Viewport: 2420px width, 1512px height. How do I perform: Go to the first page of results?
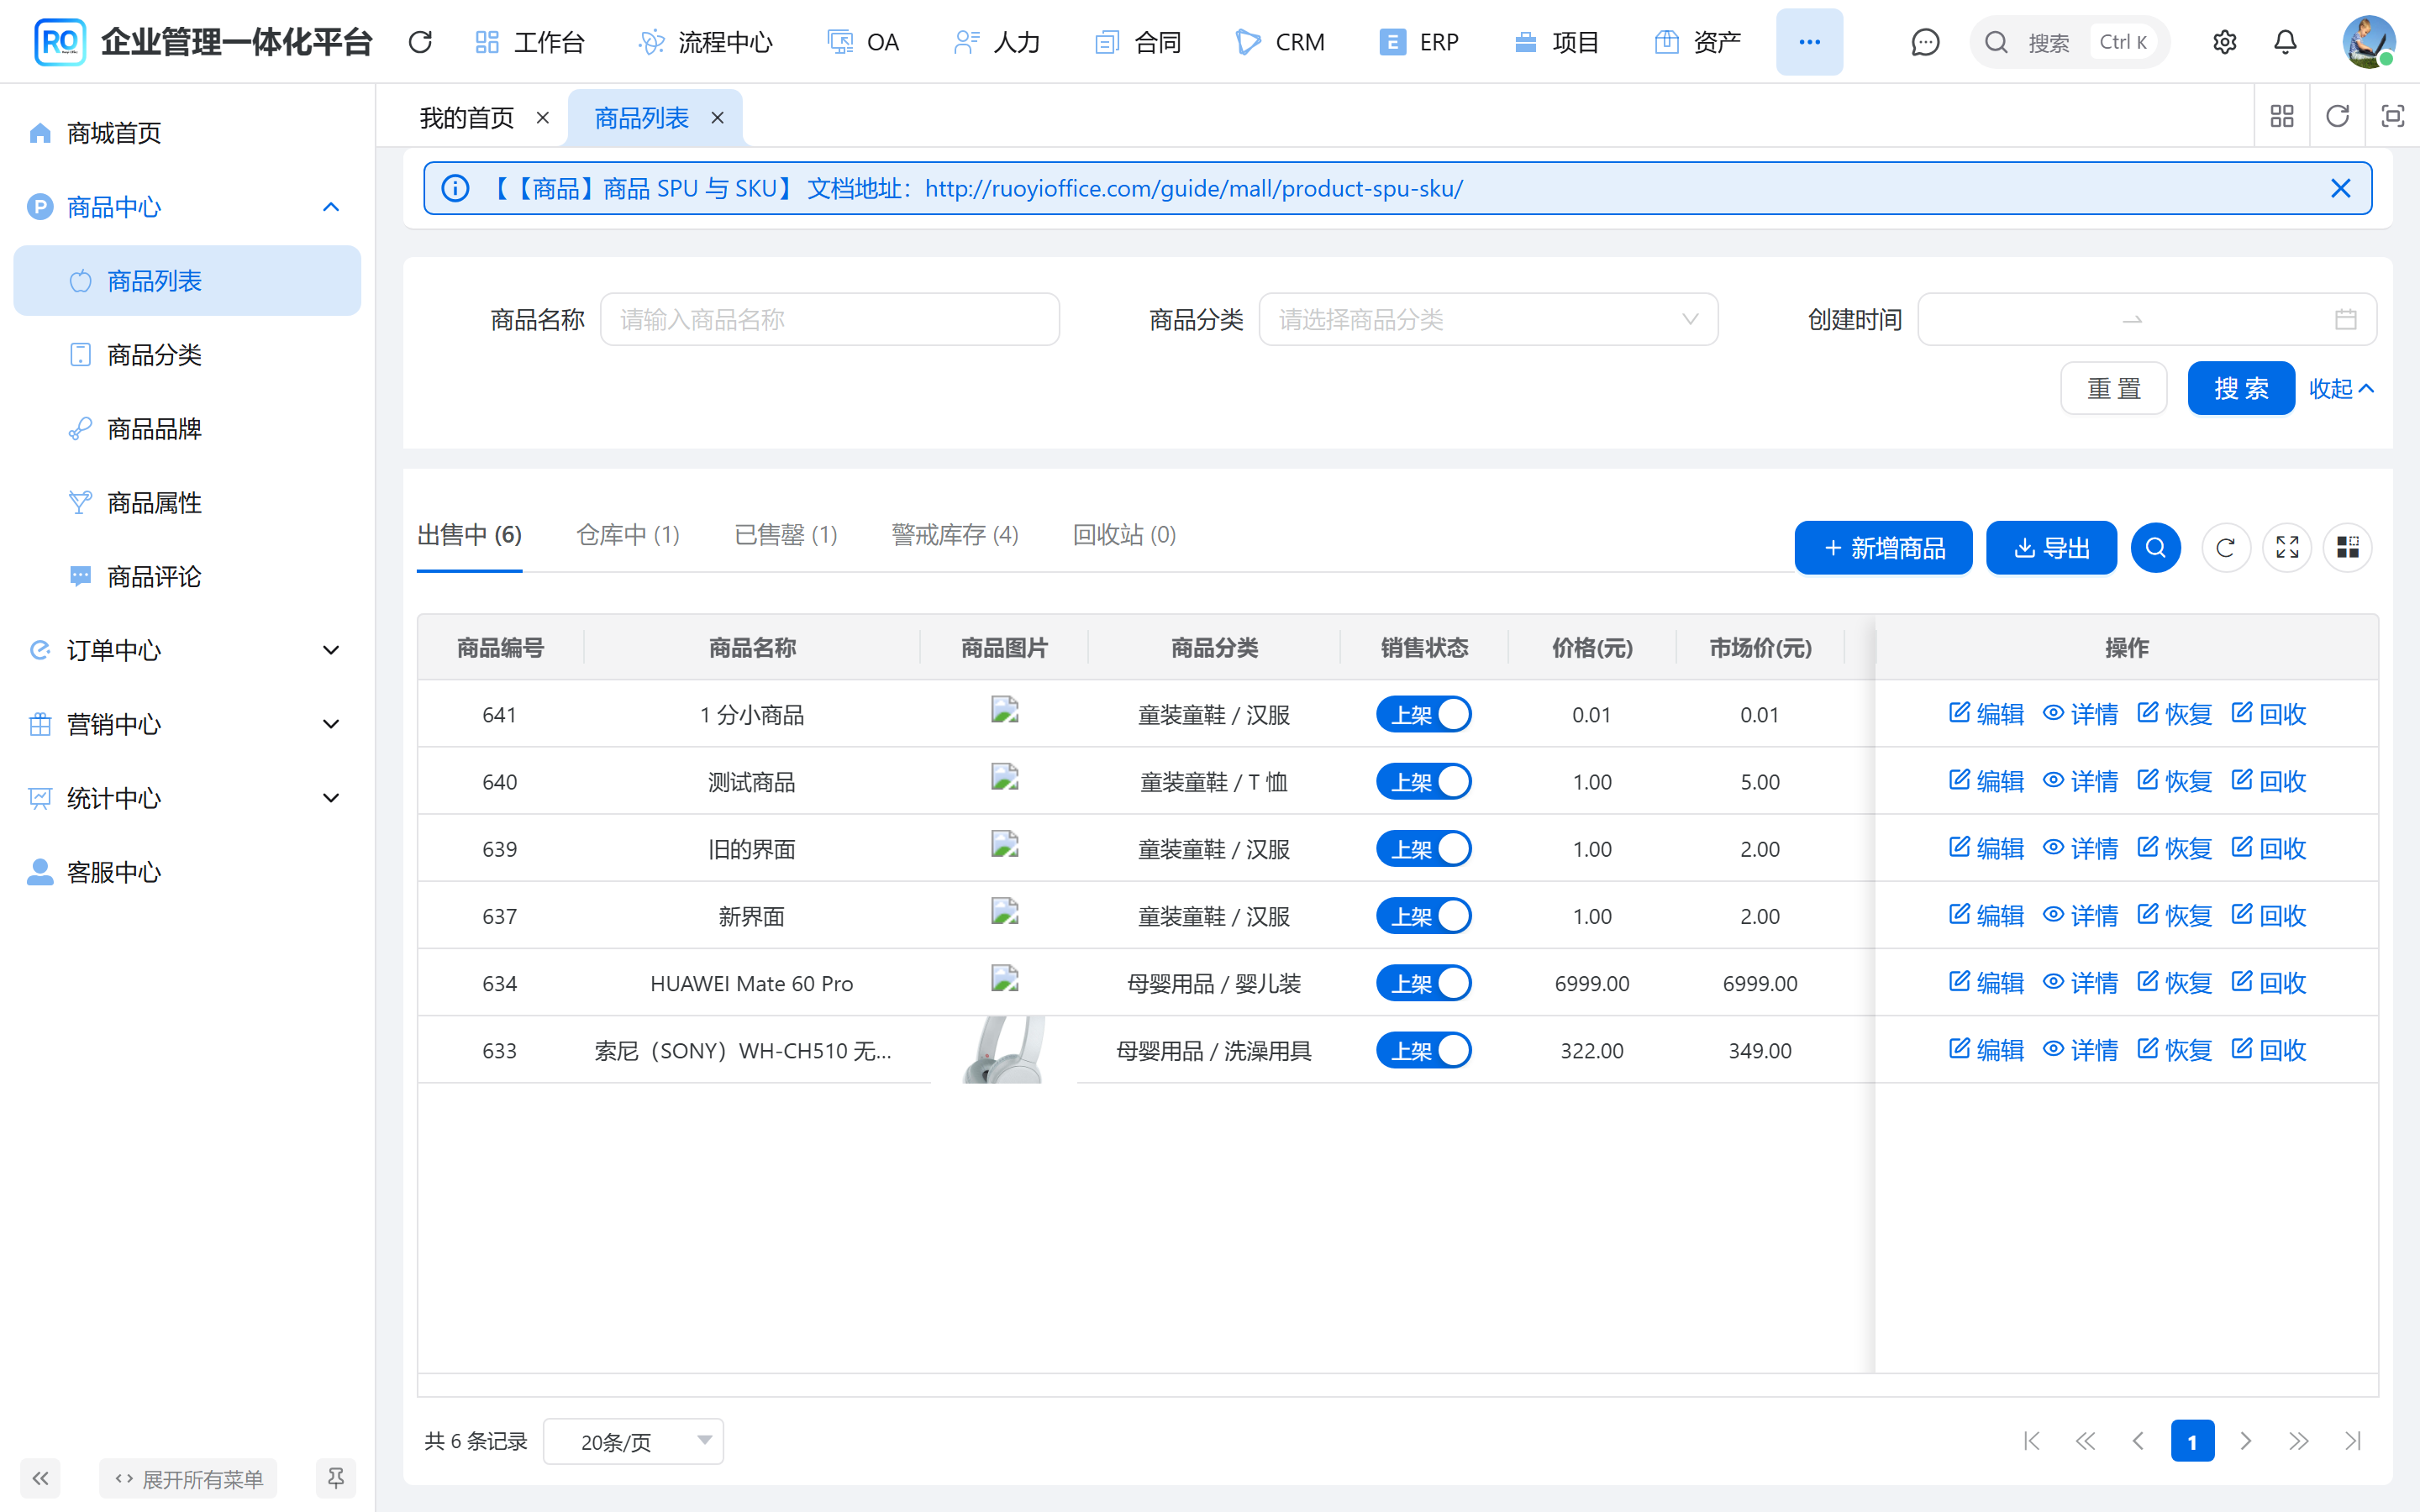[2031, 1441]
